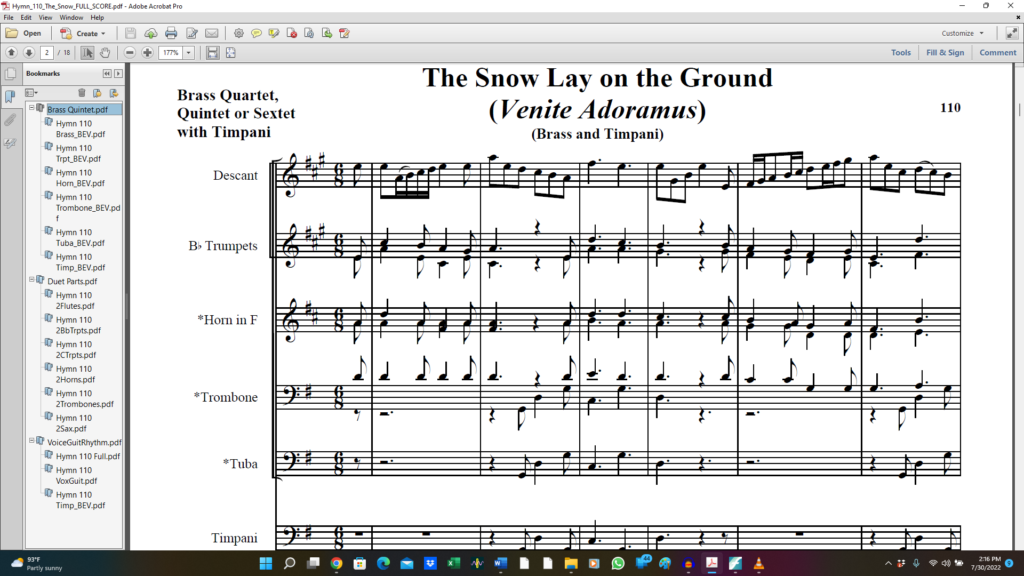Image resolution: width=1024 pixels, height=576 pixels.
Task: Collapse the VoiceGuitRhythm.pdf tree node
Action: 31,441
